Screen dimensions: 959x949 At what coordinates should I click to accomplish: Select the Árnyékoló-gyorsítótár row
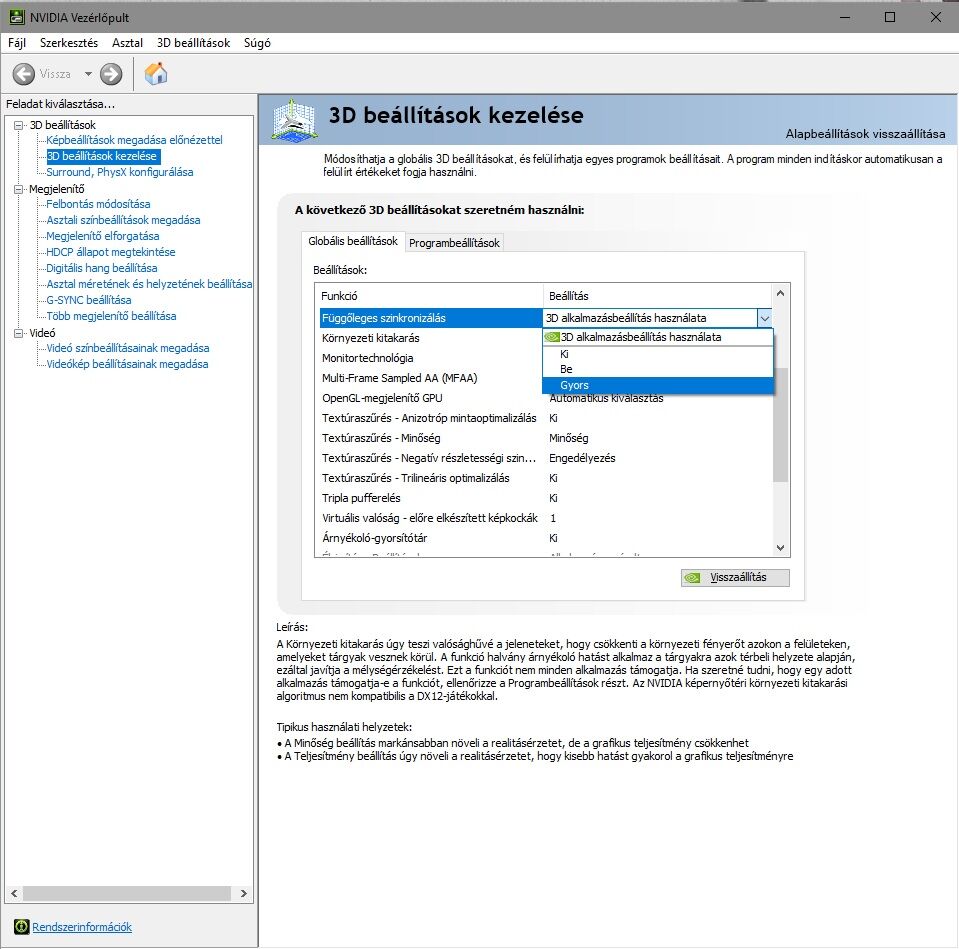[546, 538]
